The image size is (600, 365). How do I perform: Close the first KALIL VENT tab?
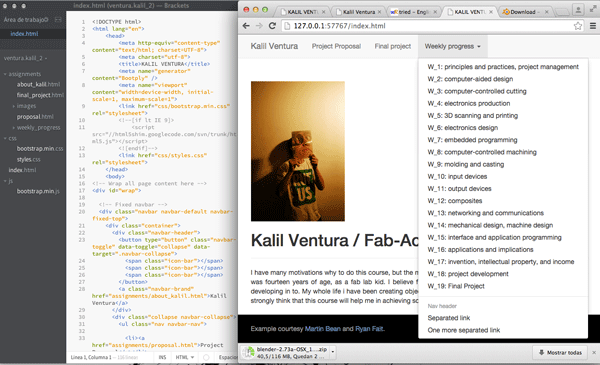coord(323,12)
